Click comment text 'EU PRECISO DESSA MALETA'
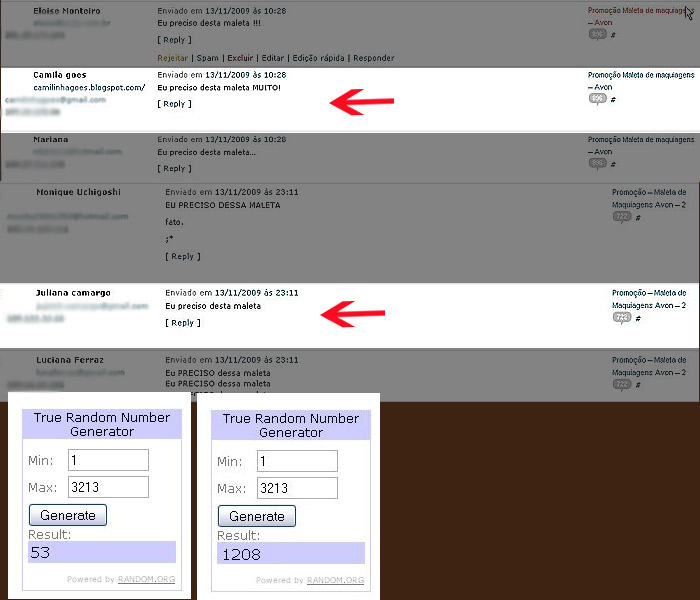This screenshot has width=700, height=600. [223, 205]
